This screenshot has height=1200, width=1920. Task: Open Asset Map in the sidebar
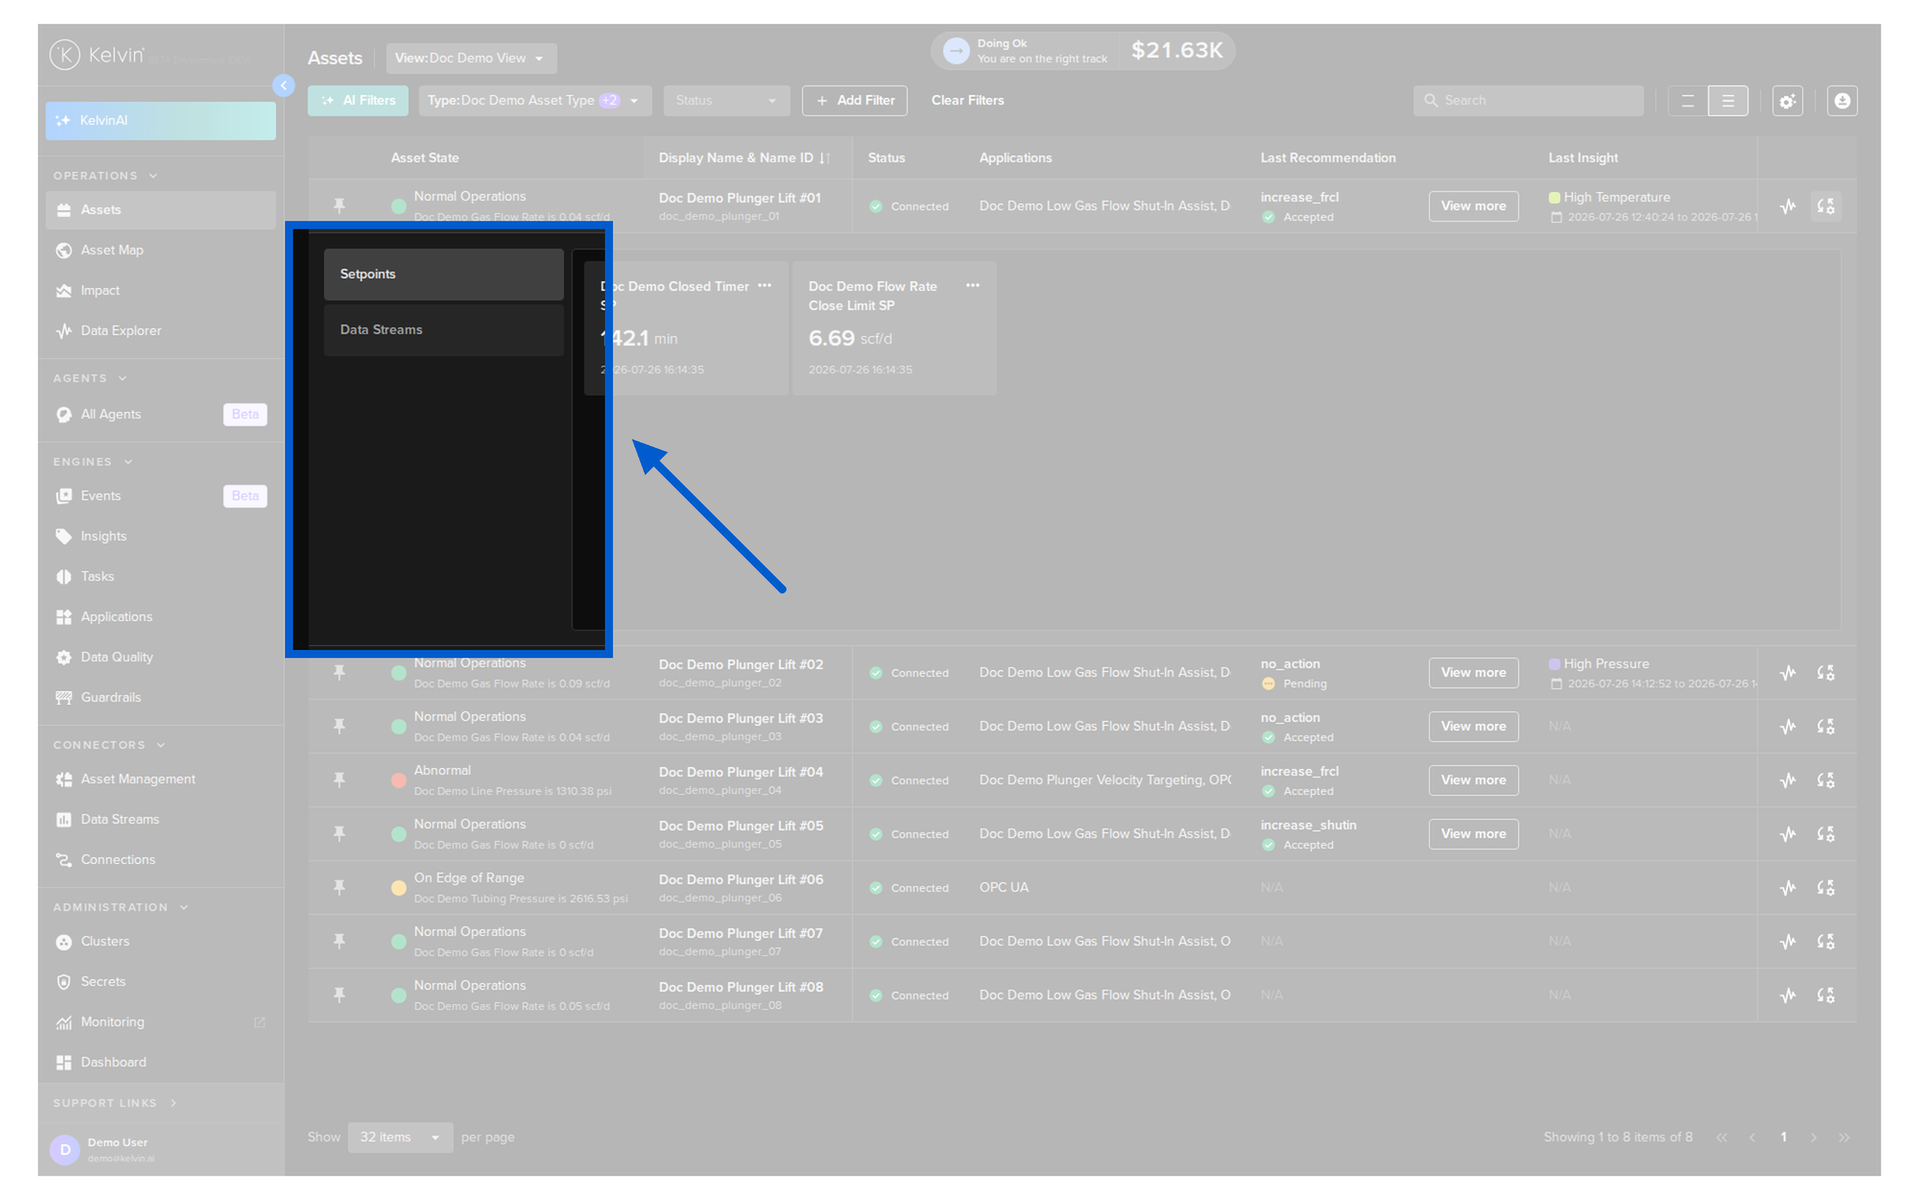click(160, 250)
